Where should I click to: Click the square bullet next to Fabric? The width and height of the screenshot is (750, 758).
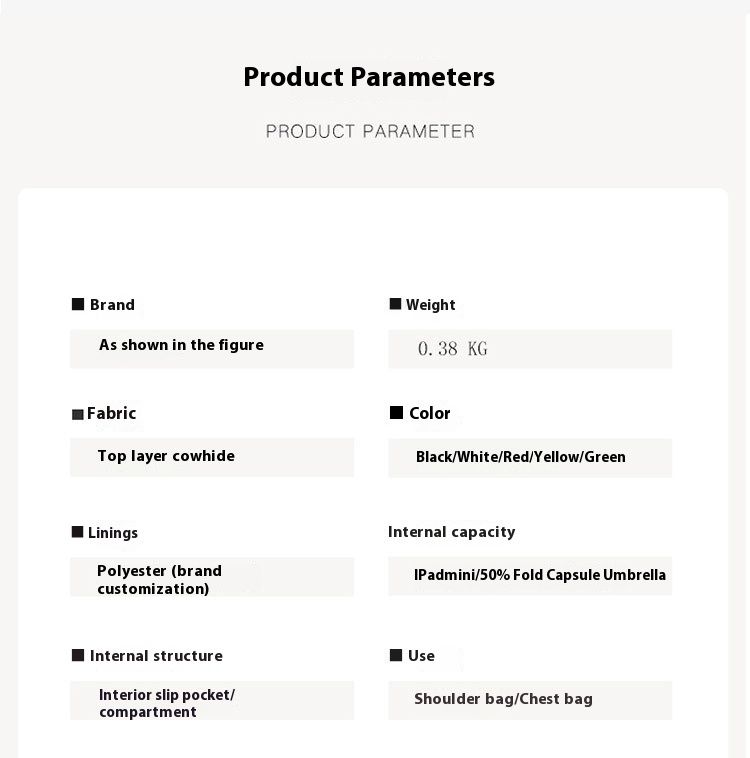point(78,414)
